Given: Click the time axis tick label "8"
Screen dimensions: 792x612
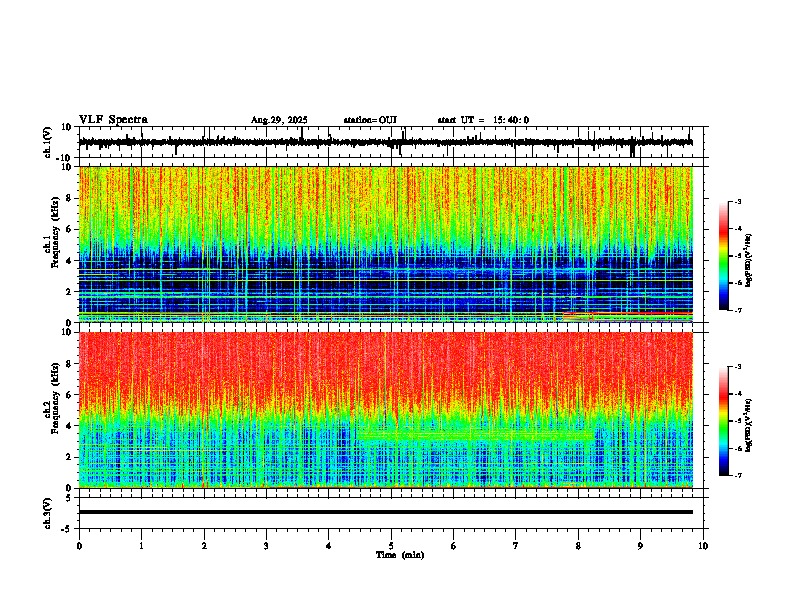Looking at the screenshot, I should coord(578,546).
